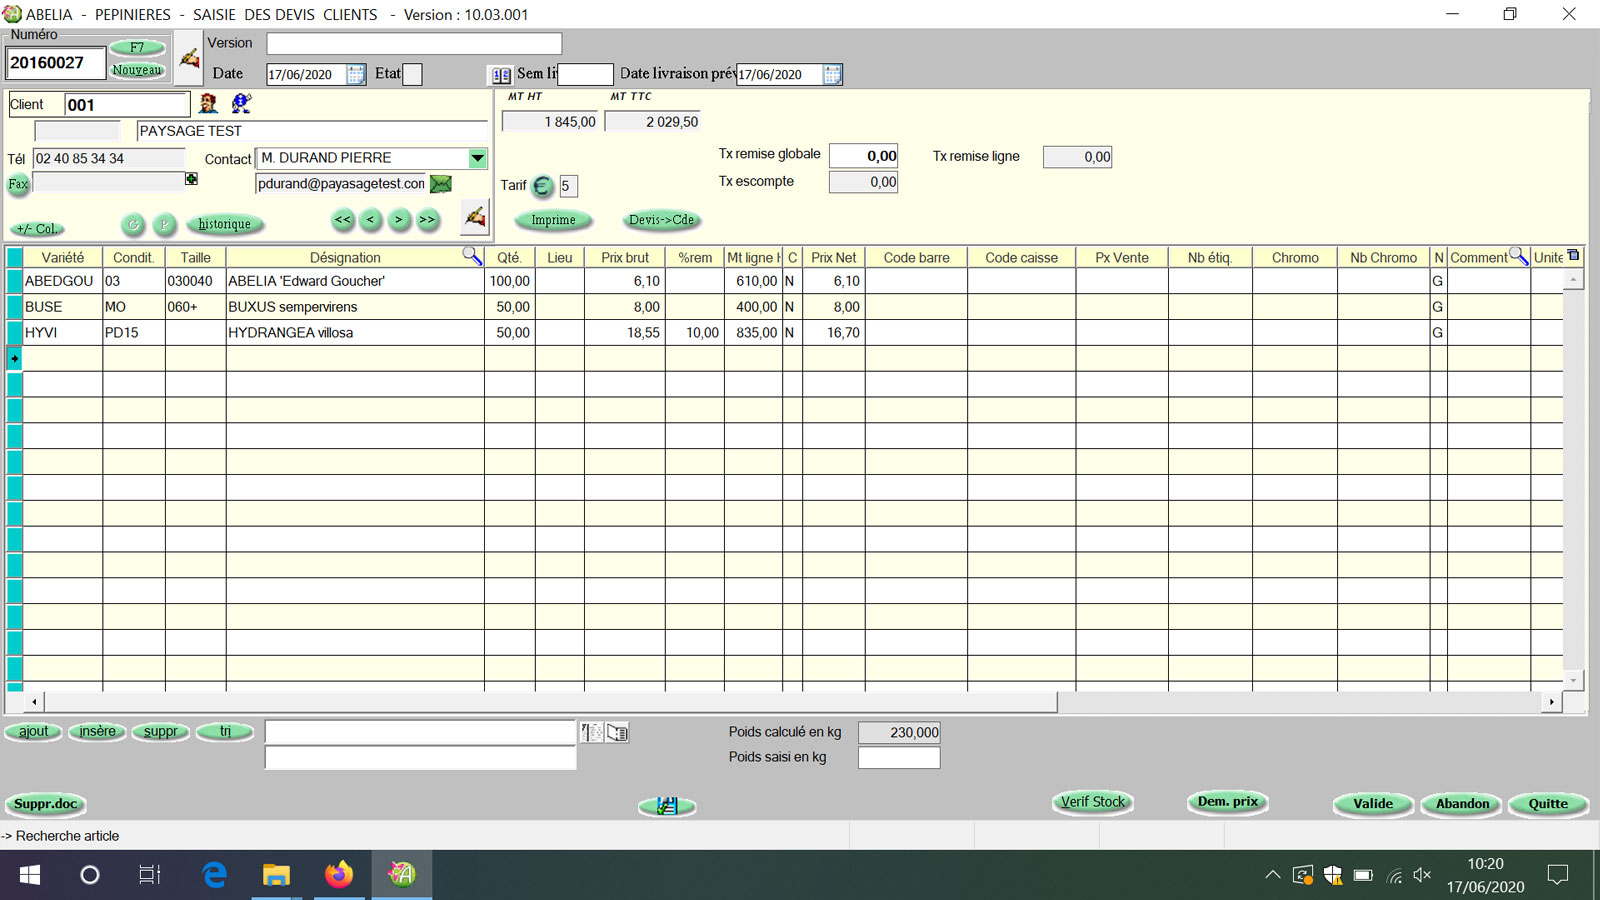Click the Devis->Cde button

click(661, 220)
